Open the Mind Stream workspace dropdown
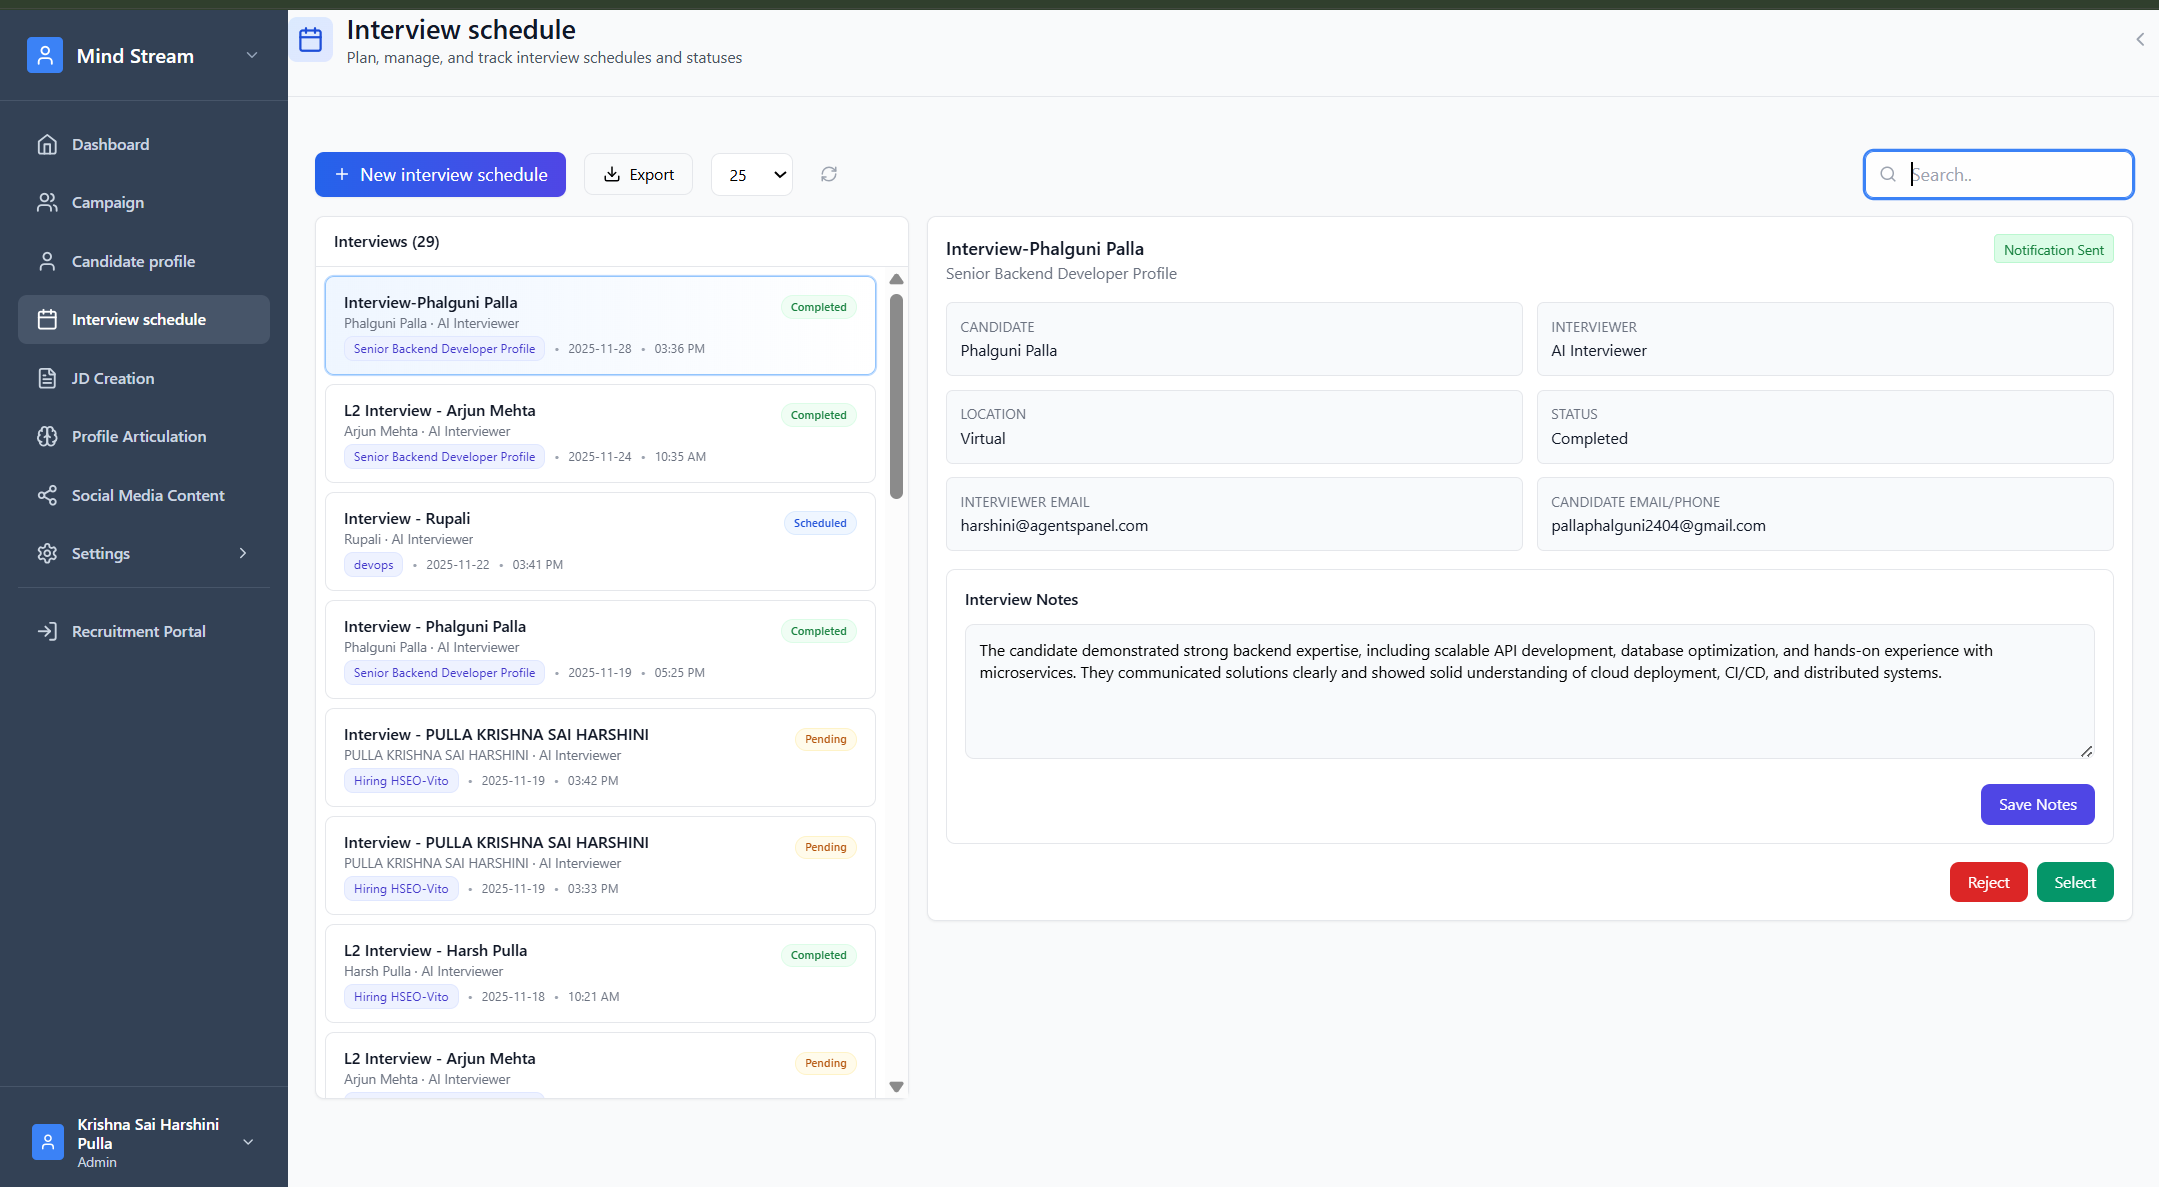Screen dimensions: 2159x1187 pos(252,56)
